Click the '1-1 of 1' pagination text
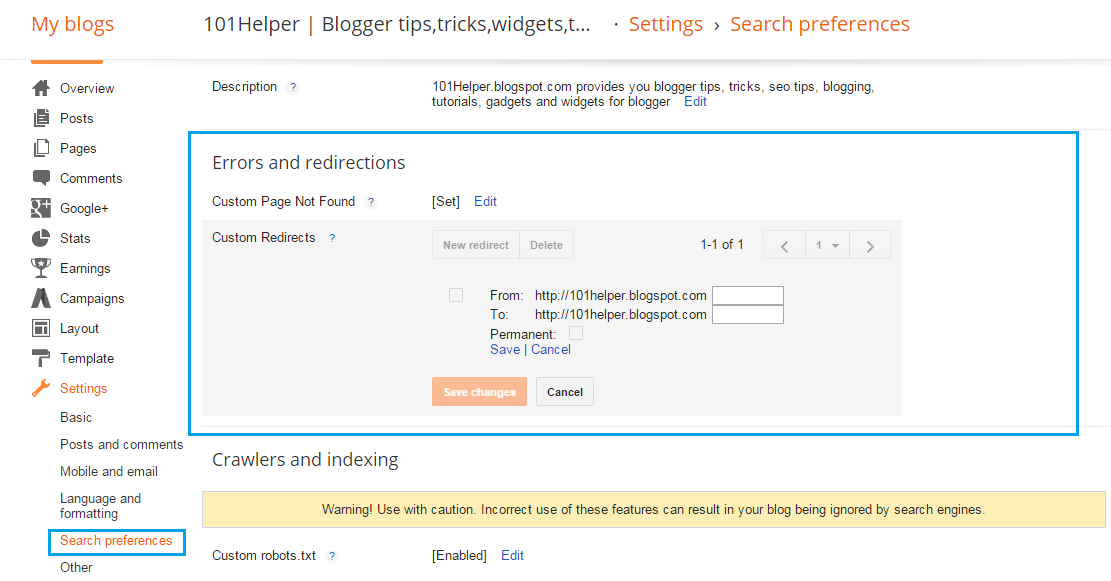 (x=722, y=244)
